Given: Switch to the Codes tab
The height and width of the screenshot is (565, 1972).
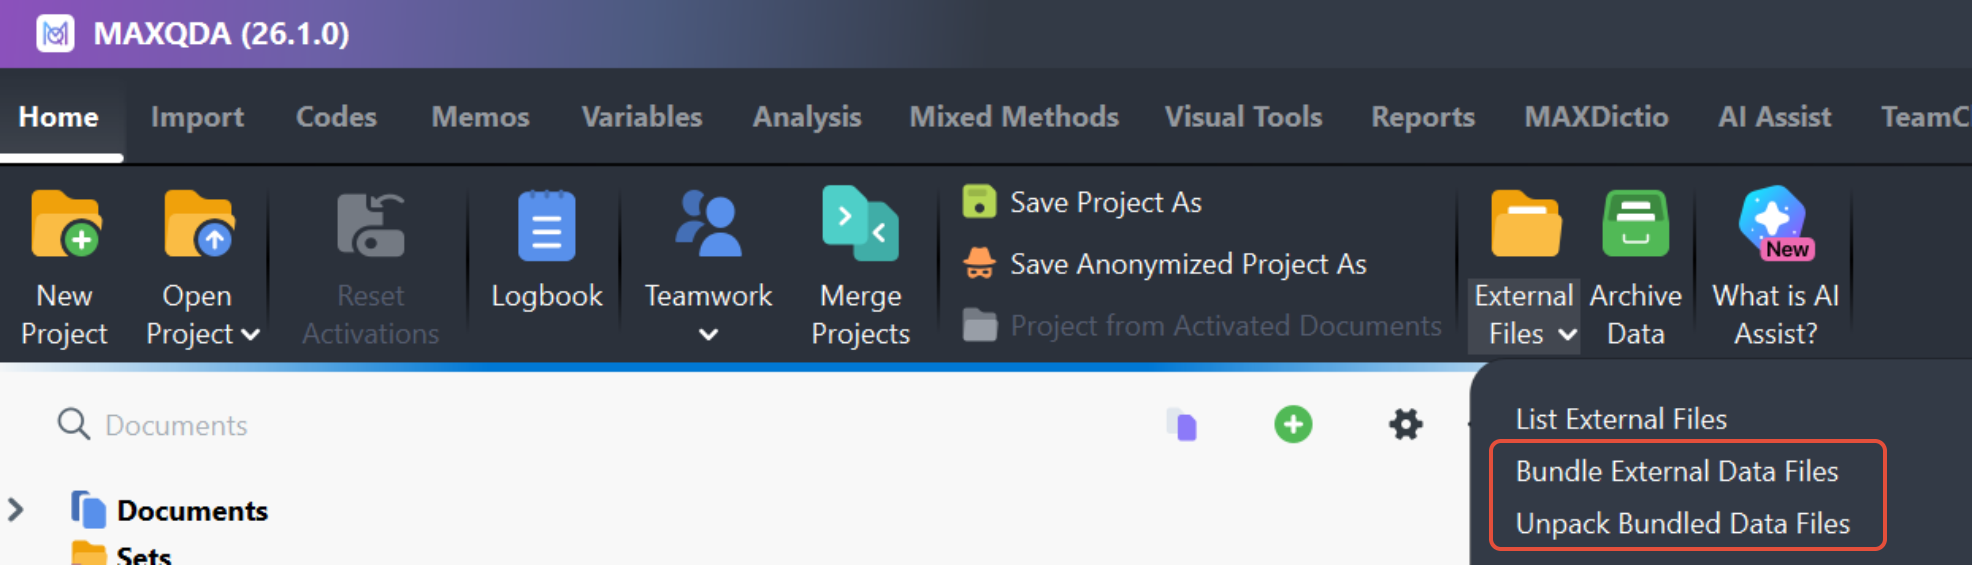Looking at the screenshot, I should click(336, 117).
